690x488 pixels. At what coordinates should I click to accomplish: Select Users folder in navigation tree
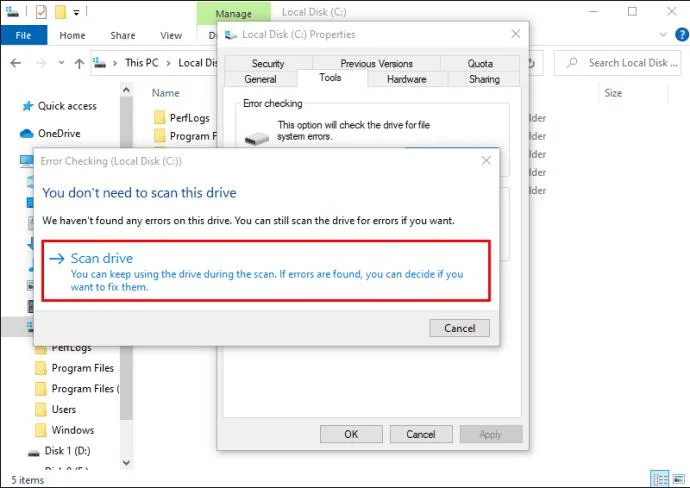coord(64,409)
